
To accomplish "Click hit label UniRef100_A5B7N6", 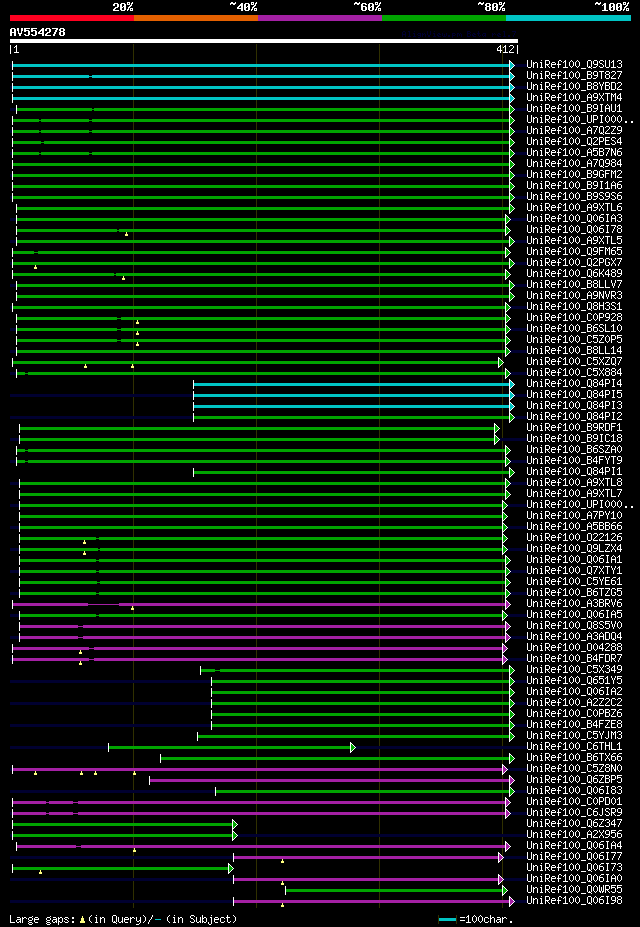I will [574, 153].
